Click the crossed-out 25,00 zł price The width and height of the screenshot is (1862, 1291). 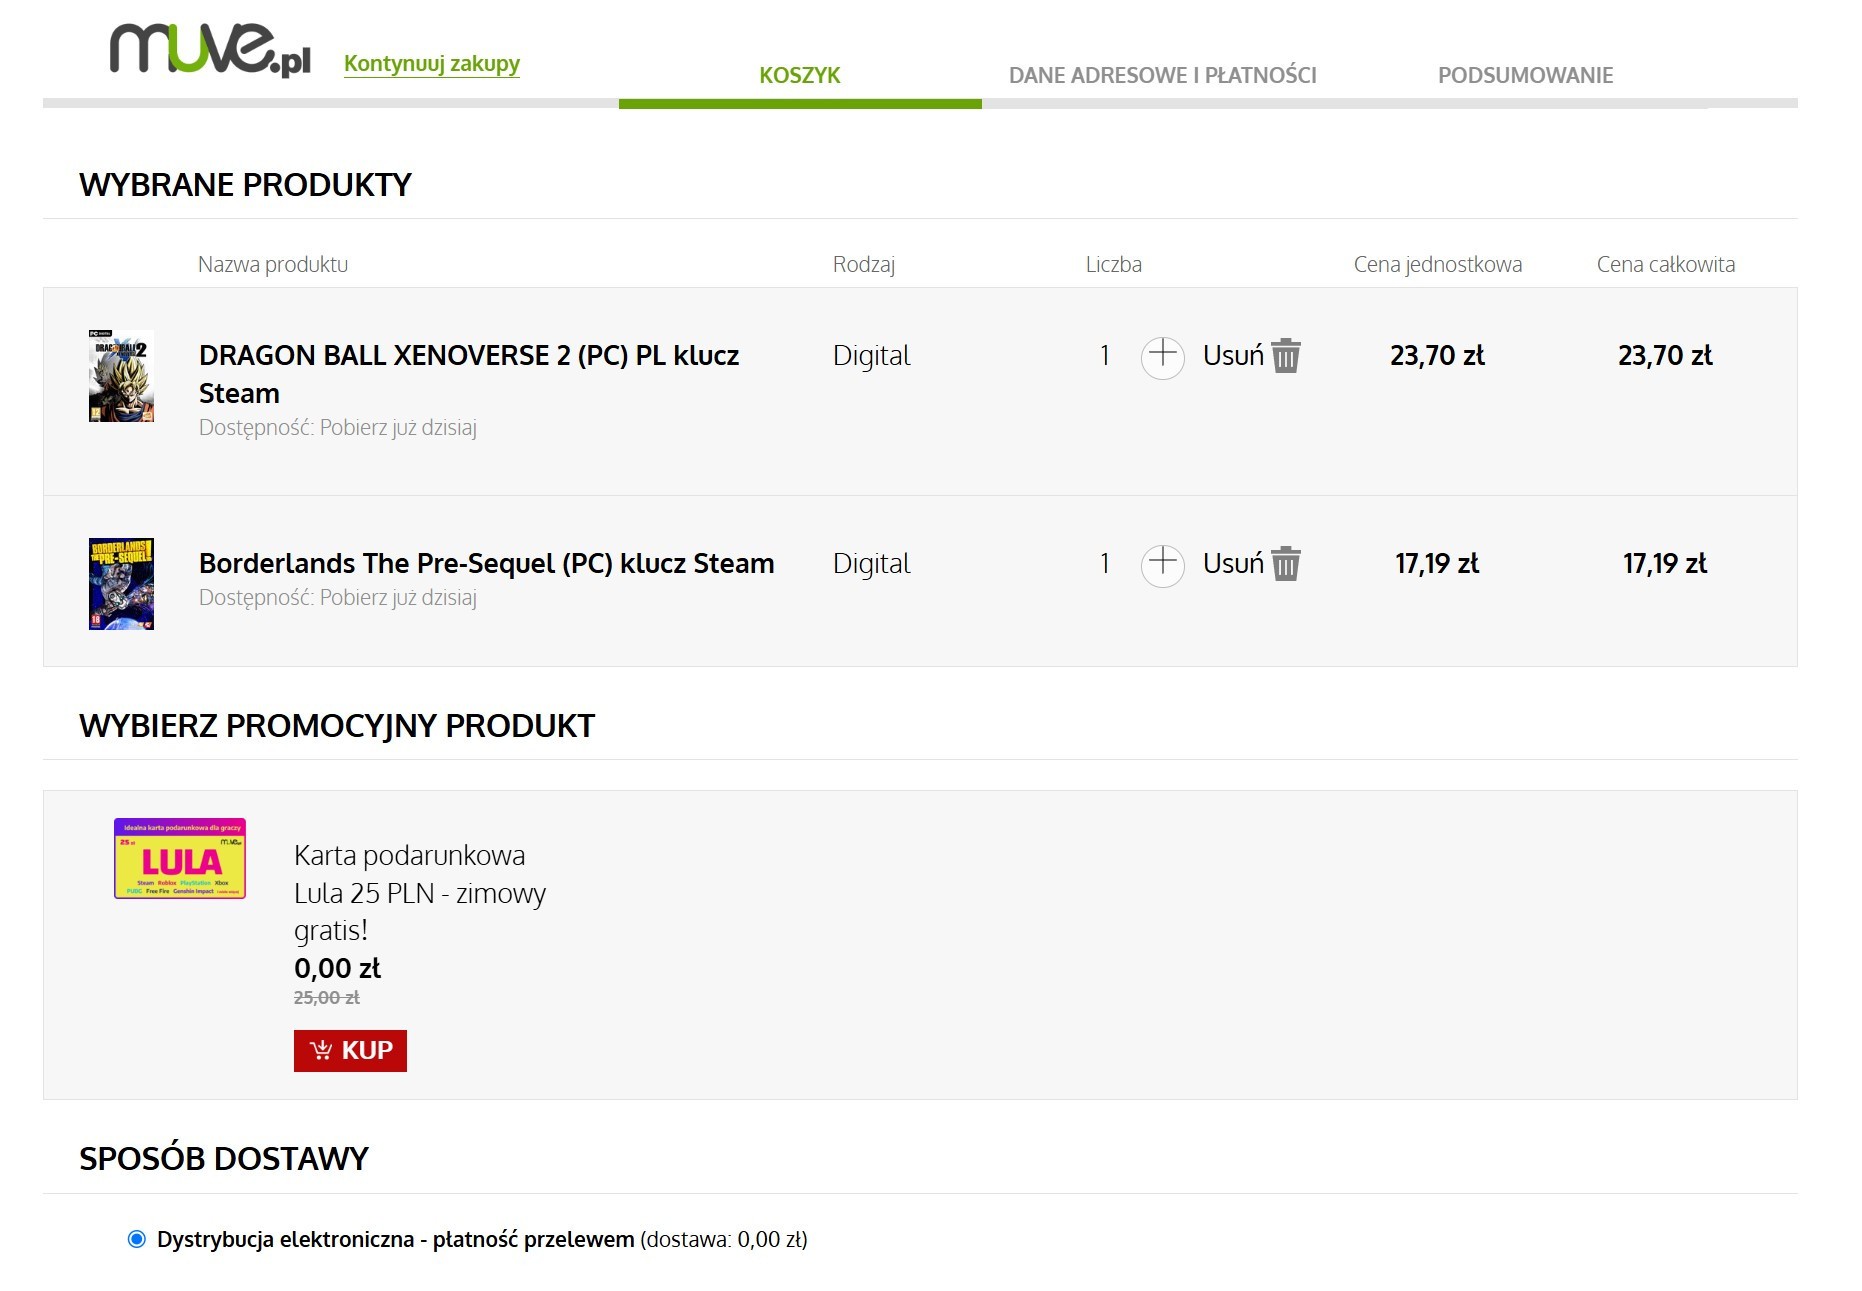click(326, 997)
